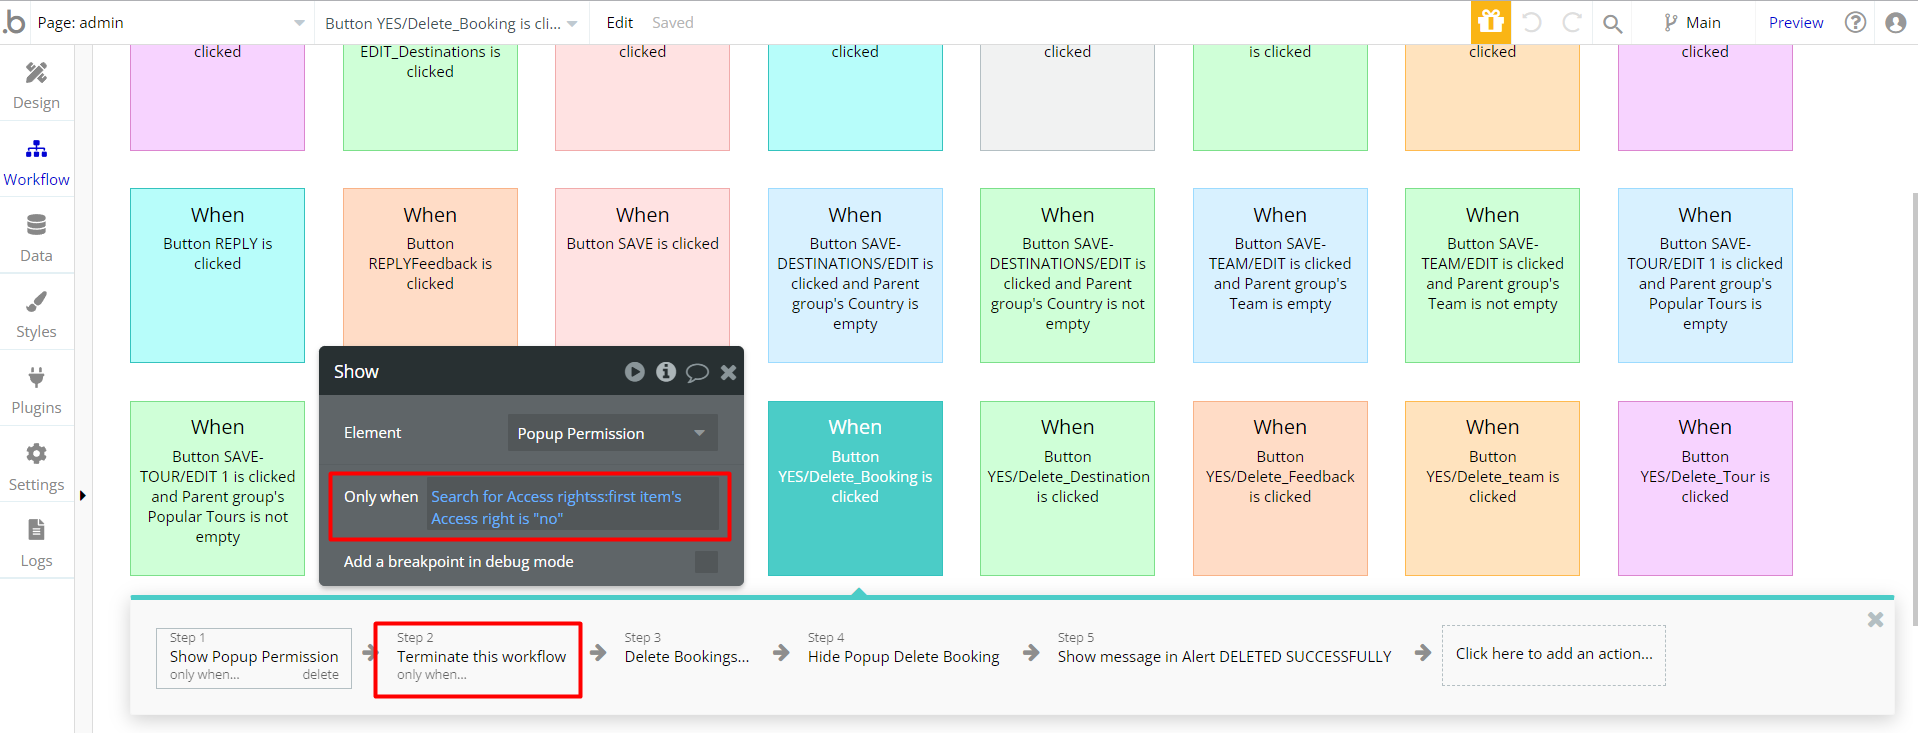Select SAVE-TOUR/EDIT 1 Popular Tours not empty event

217,488
